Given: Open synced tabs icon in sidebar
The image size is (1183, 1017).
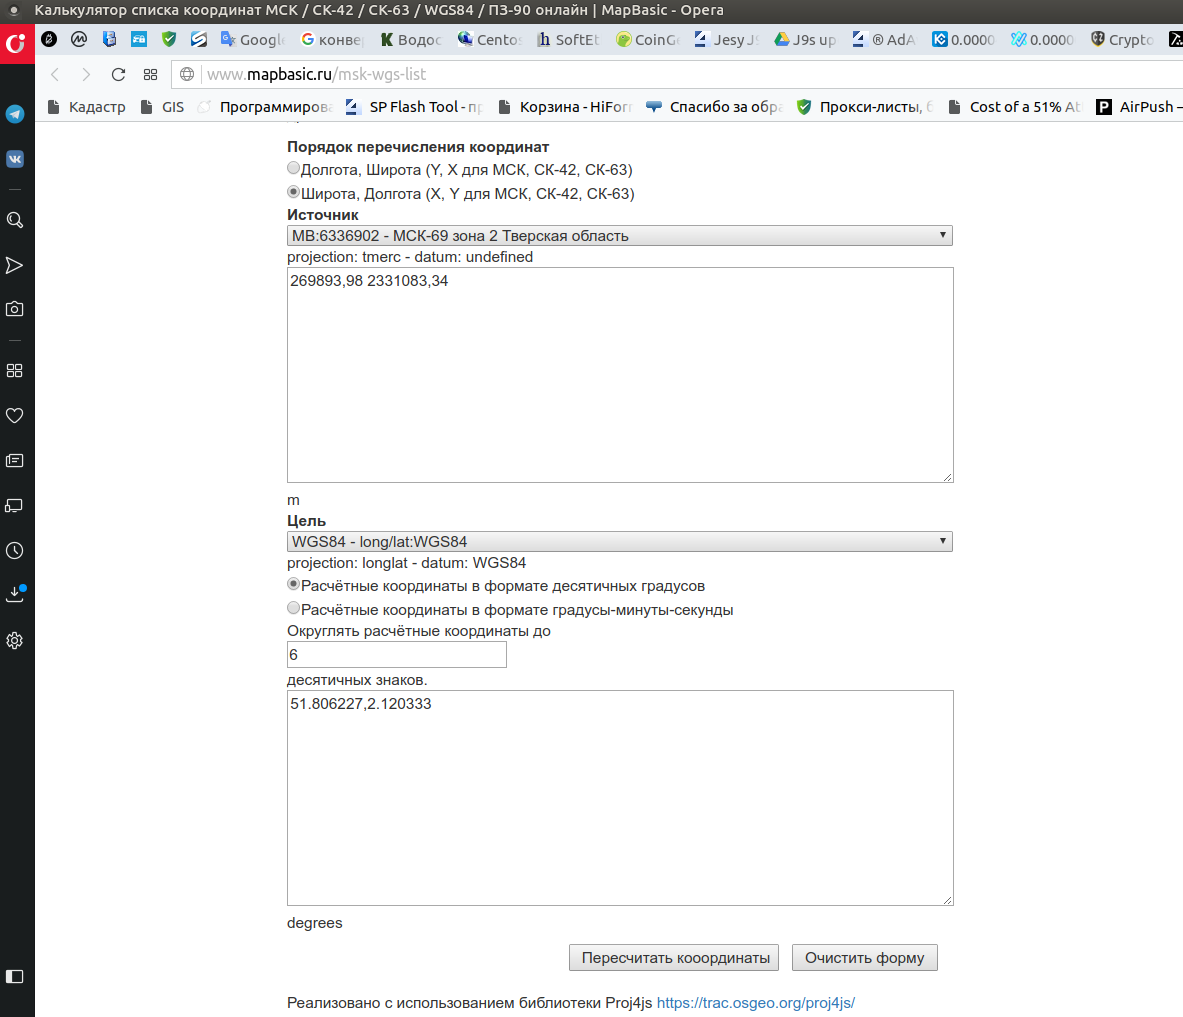Looking at the screenshot, I should [x=15, y=505].
